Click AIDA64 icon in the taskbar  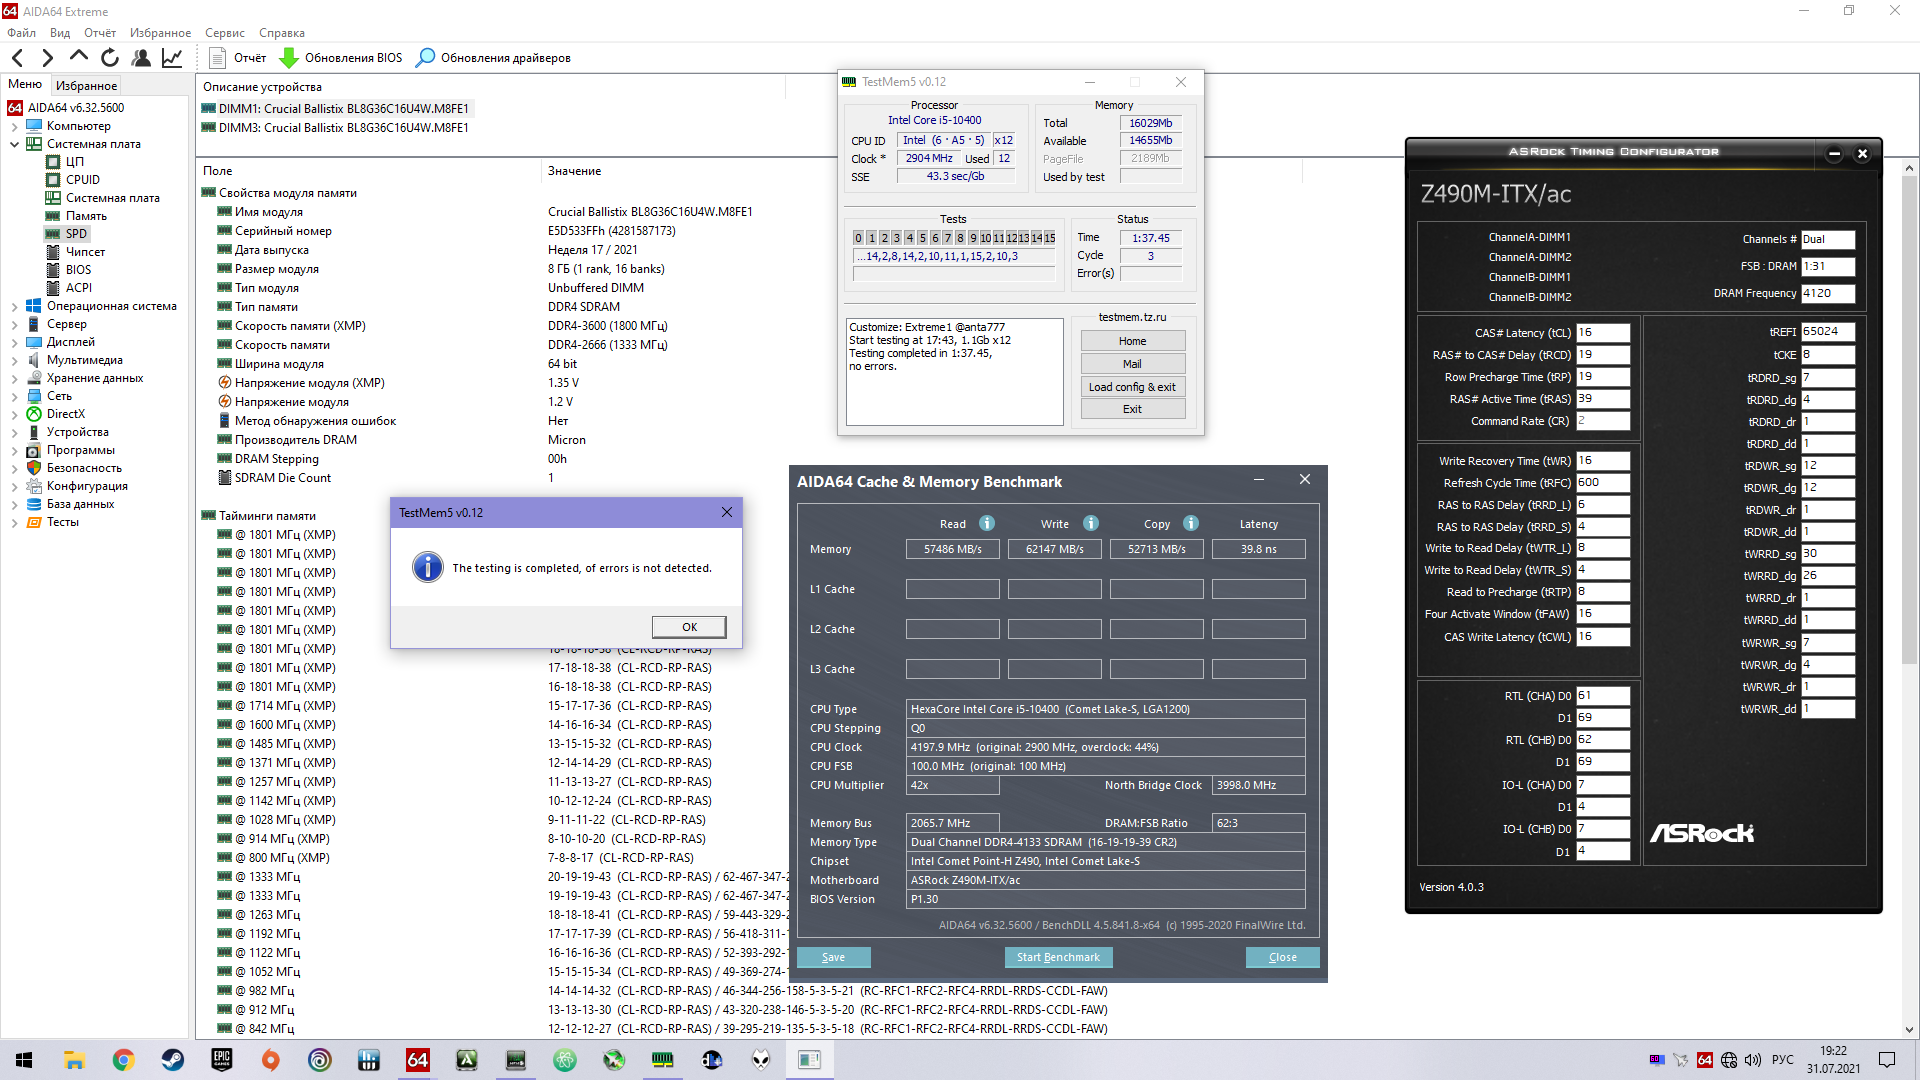[x=418, y=1060]
